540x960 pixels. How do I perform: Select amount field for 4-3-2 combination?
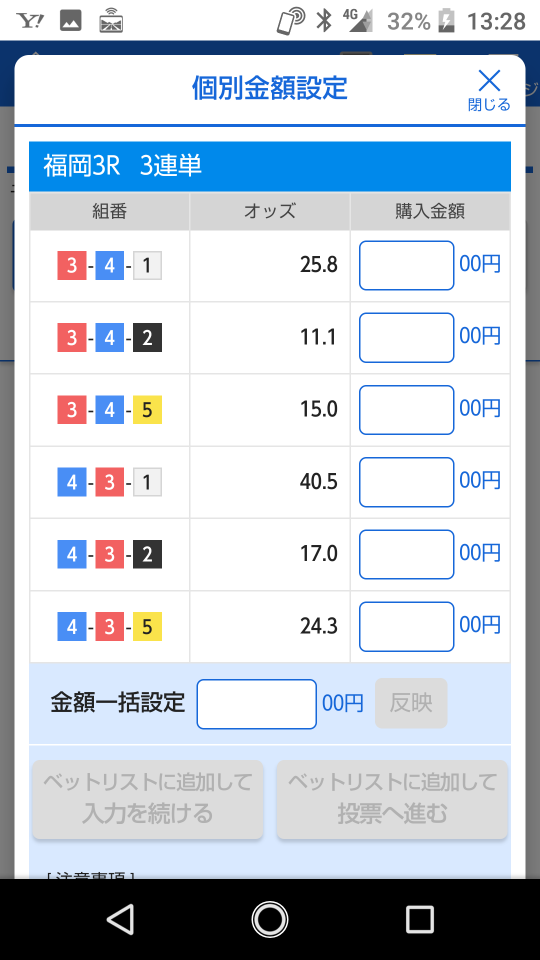pos(407,554)
